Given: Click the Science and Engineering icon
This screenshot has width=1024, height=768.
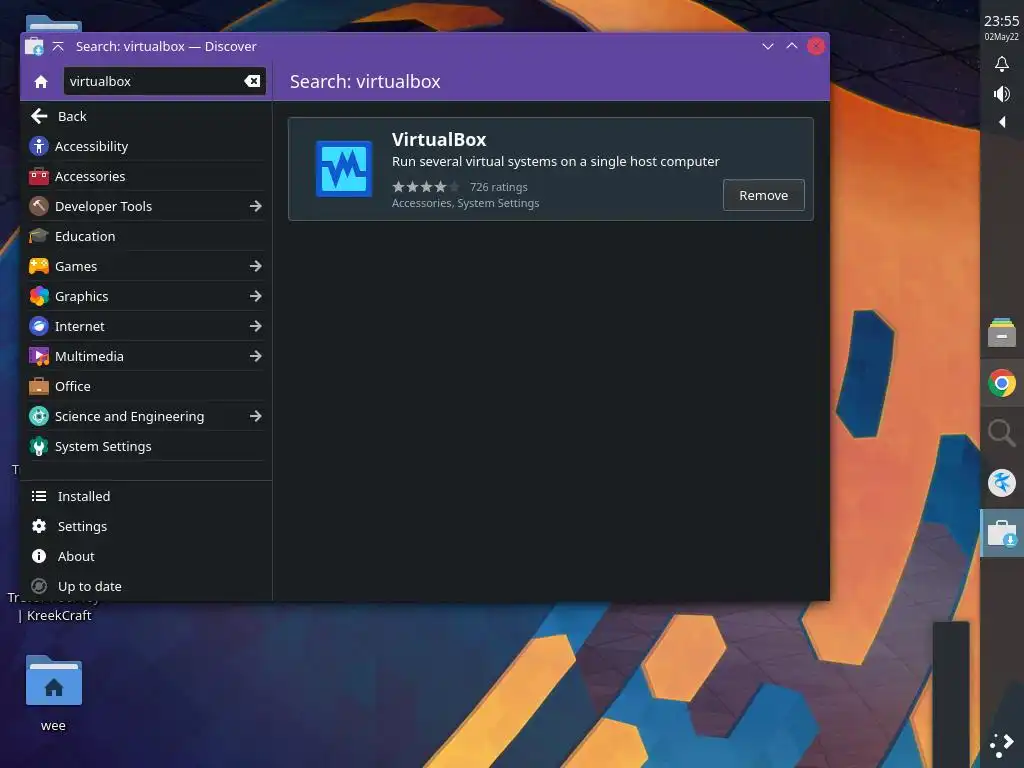Looking at the screenshot, I should tap(39, 416).
